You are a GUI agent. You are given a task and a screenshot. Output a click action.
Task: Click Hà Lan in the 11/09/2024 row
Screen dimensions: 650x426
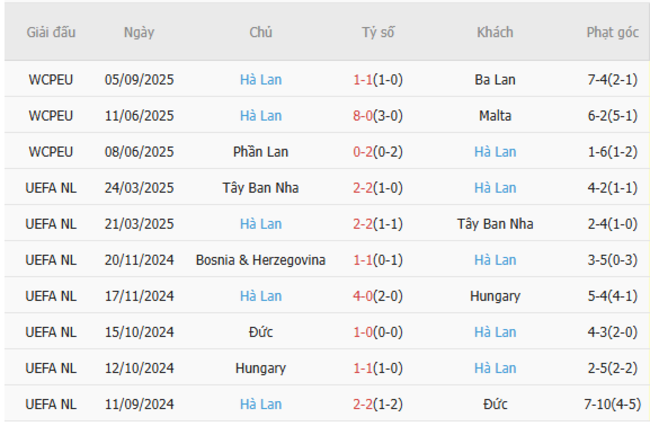261,404
